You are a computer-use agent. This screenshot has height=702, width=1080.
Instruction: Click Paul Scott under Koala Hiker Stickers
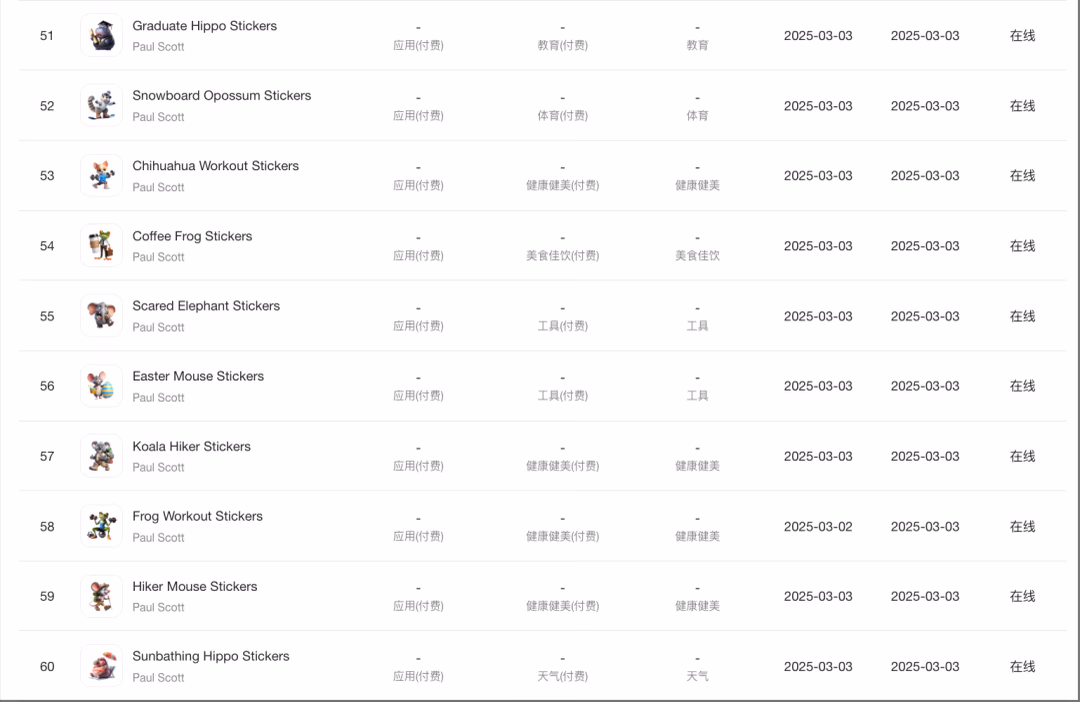point(158,468)
